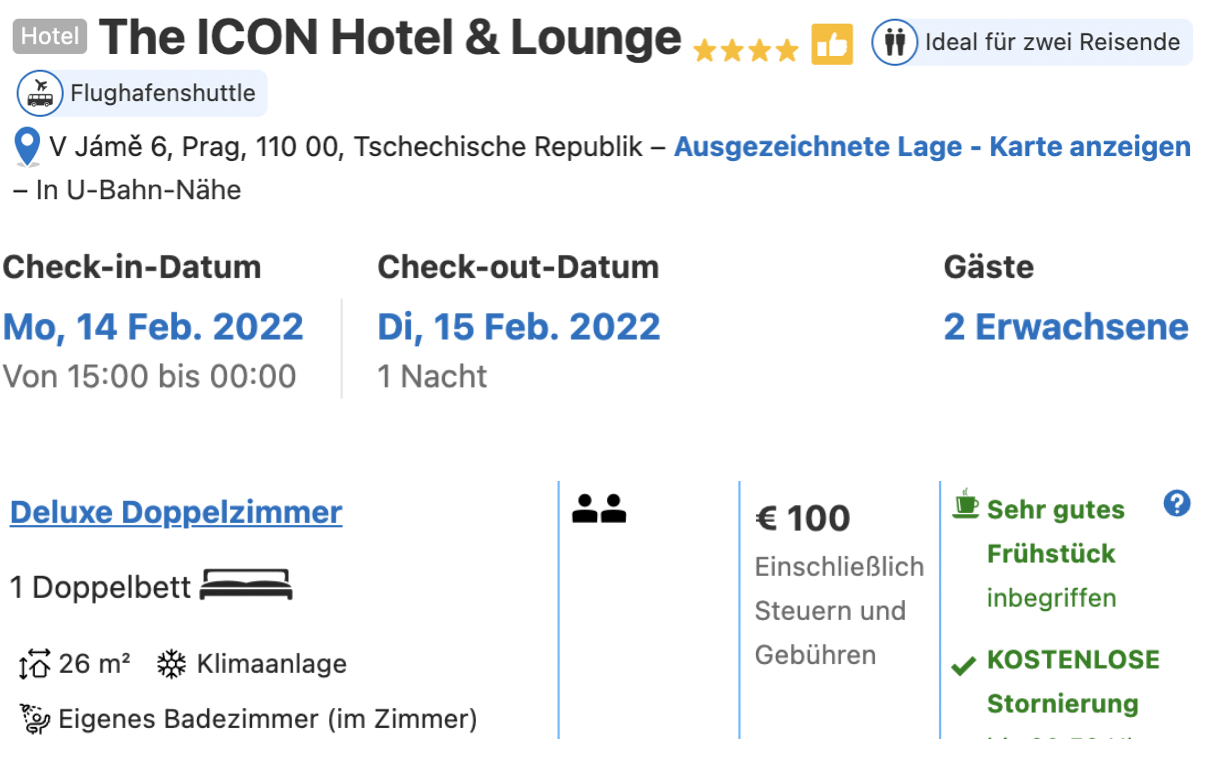Screen dimensions: 1212x758
Task: Change check-out date Di, 15 Feb. 2022
Action: (x=519, y=327)
